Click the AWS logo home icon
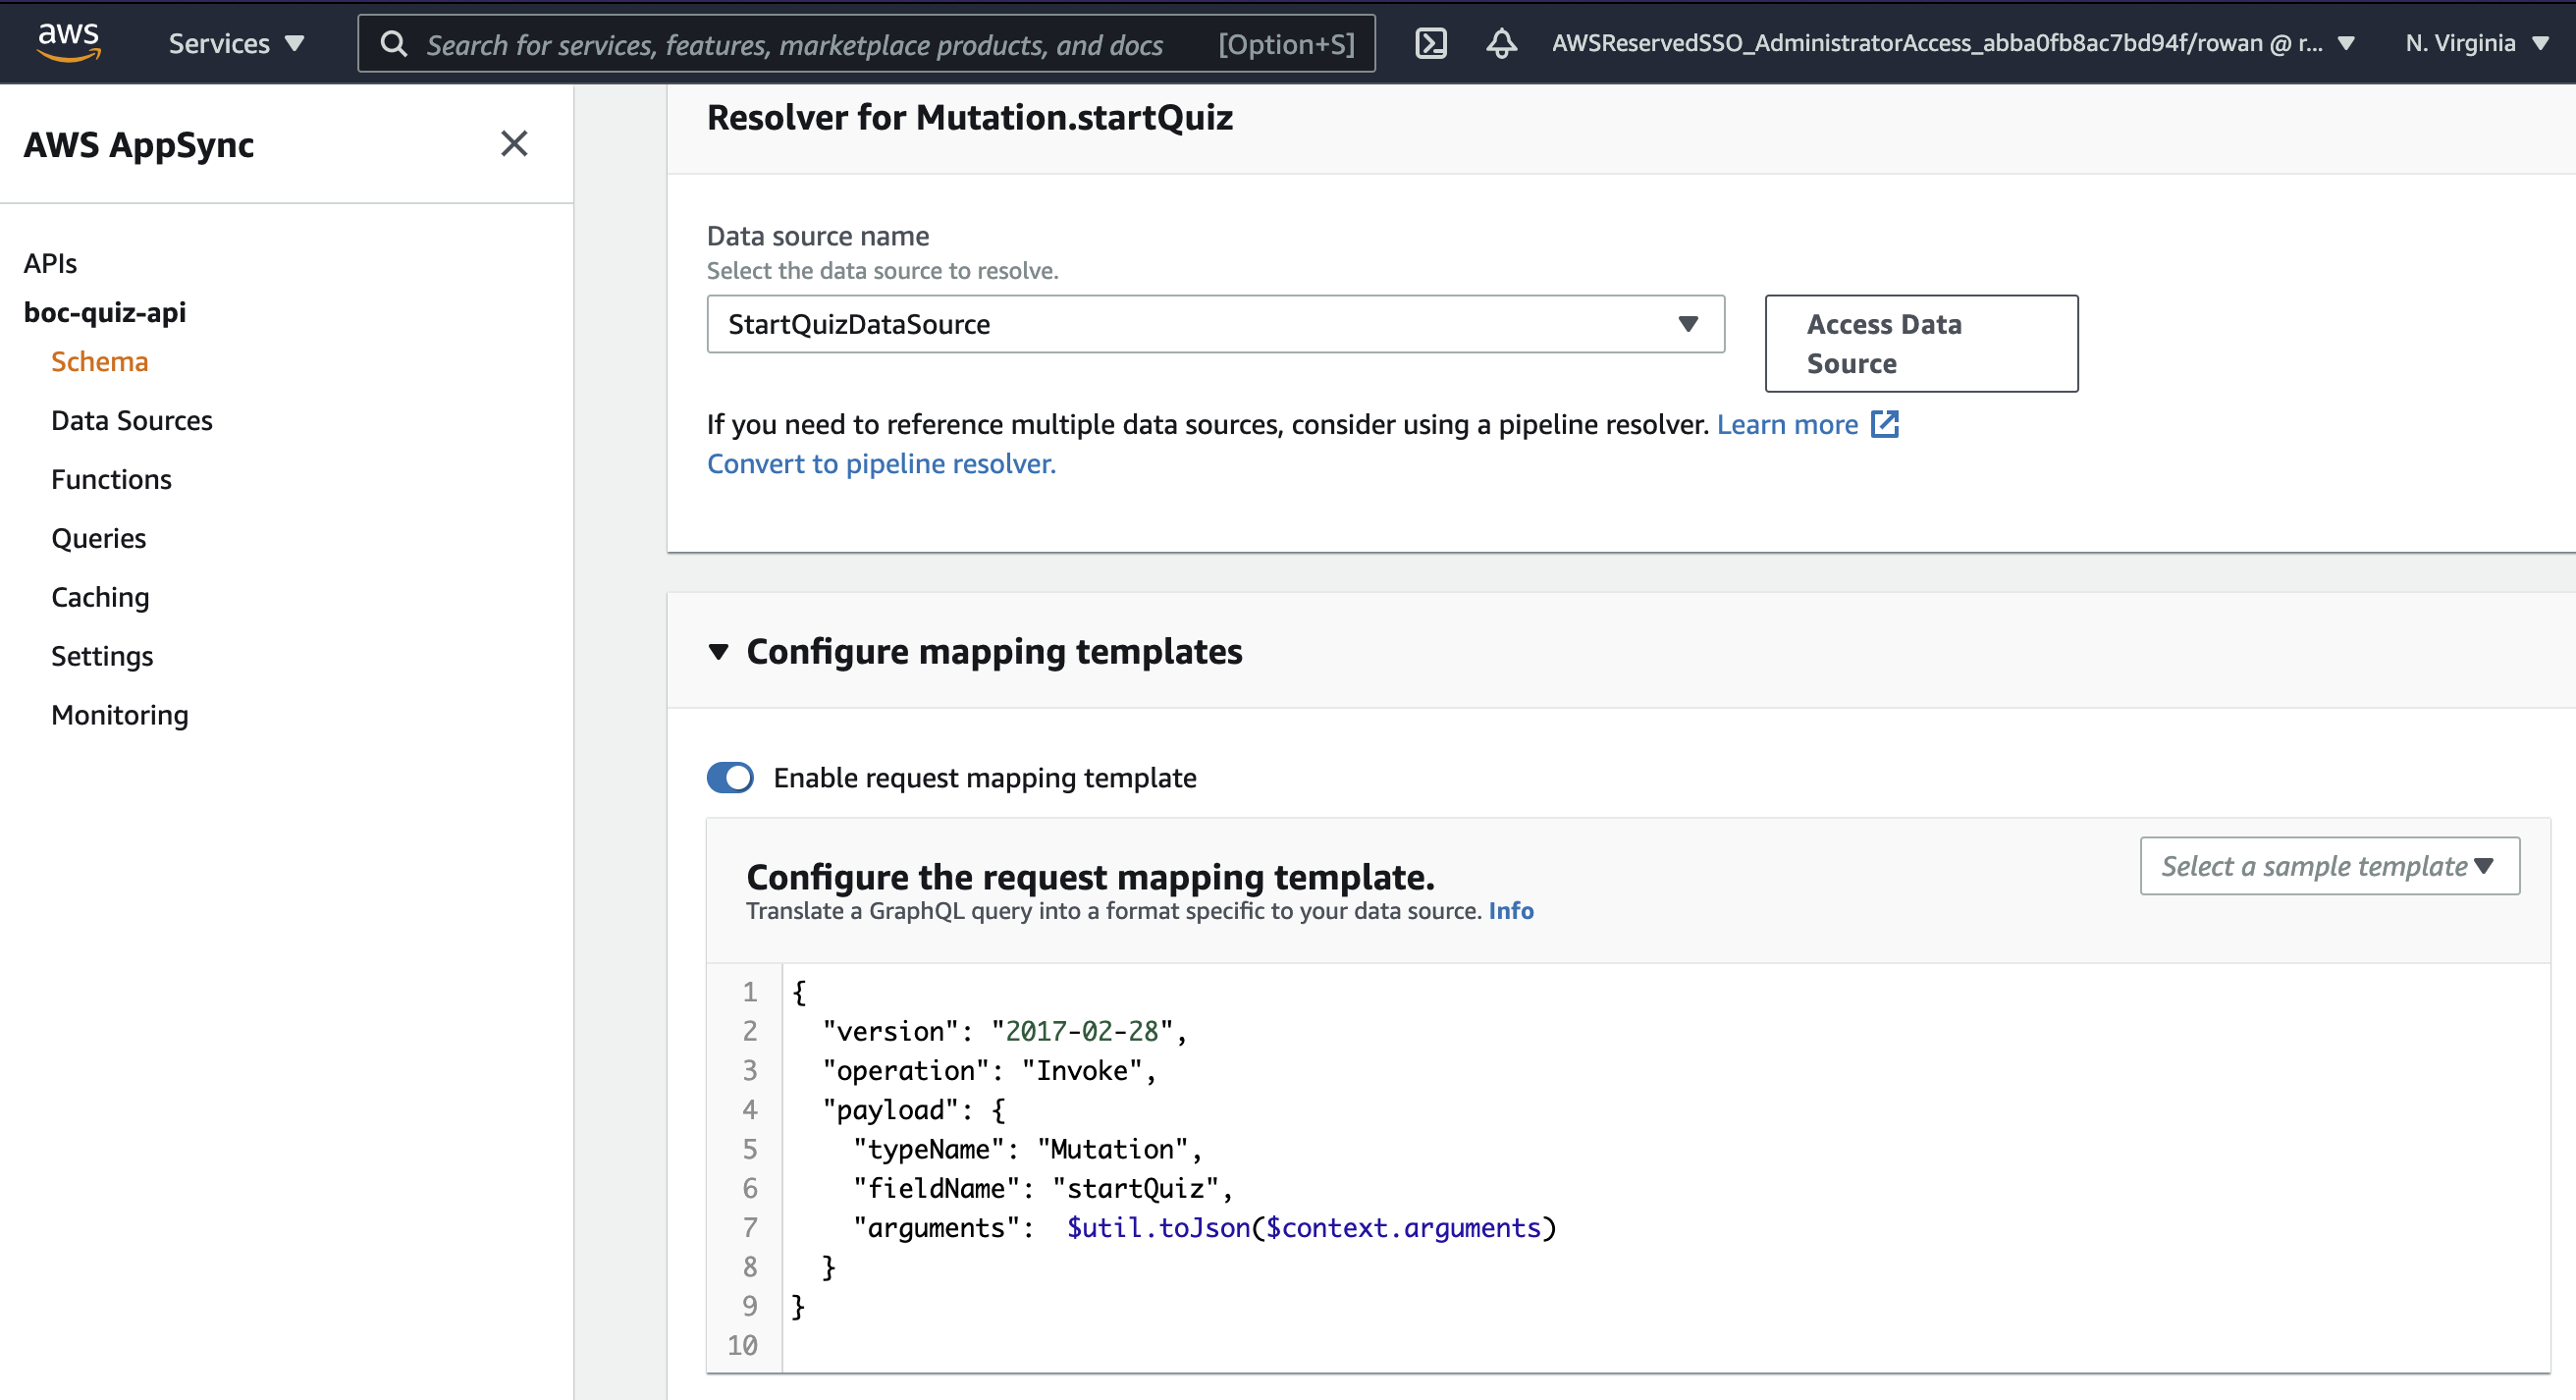 68,42
